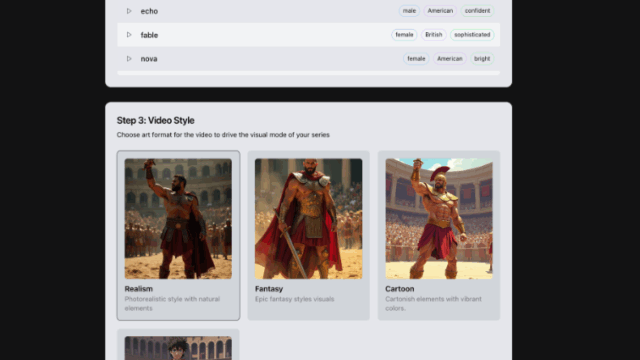Play the fable voice preview
Viewport: 640px width, 360px height.
(129, 35)
